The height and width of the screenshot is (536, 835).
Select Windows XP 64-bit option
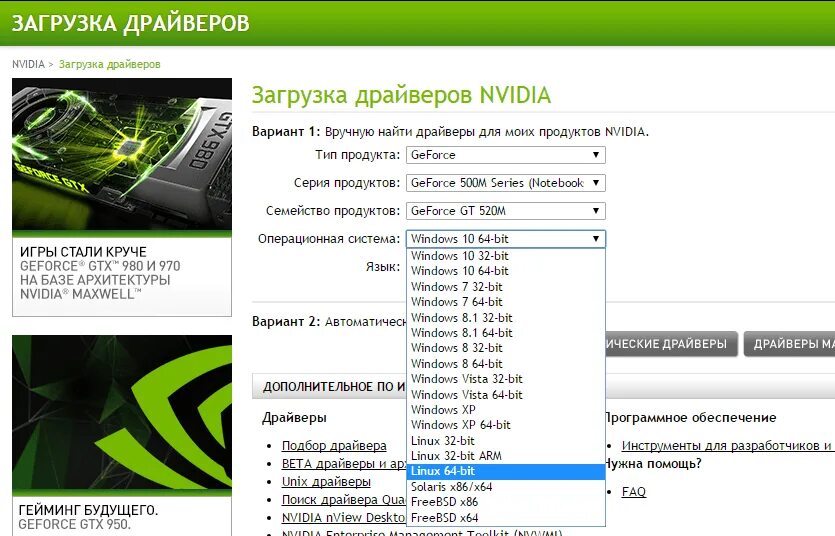(505, 425)
